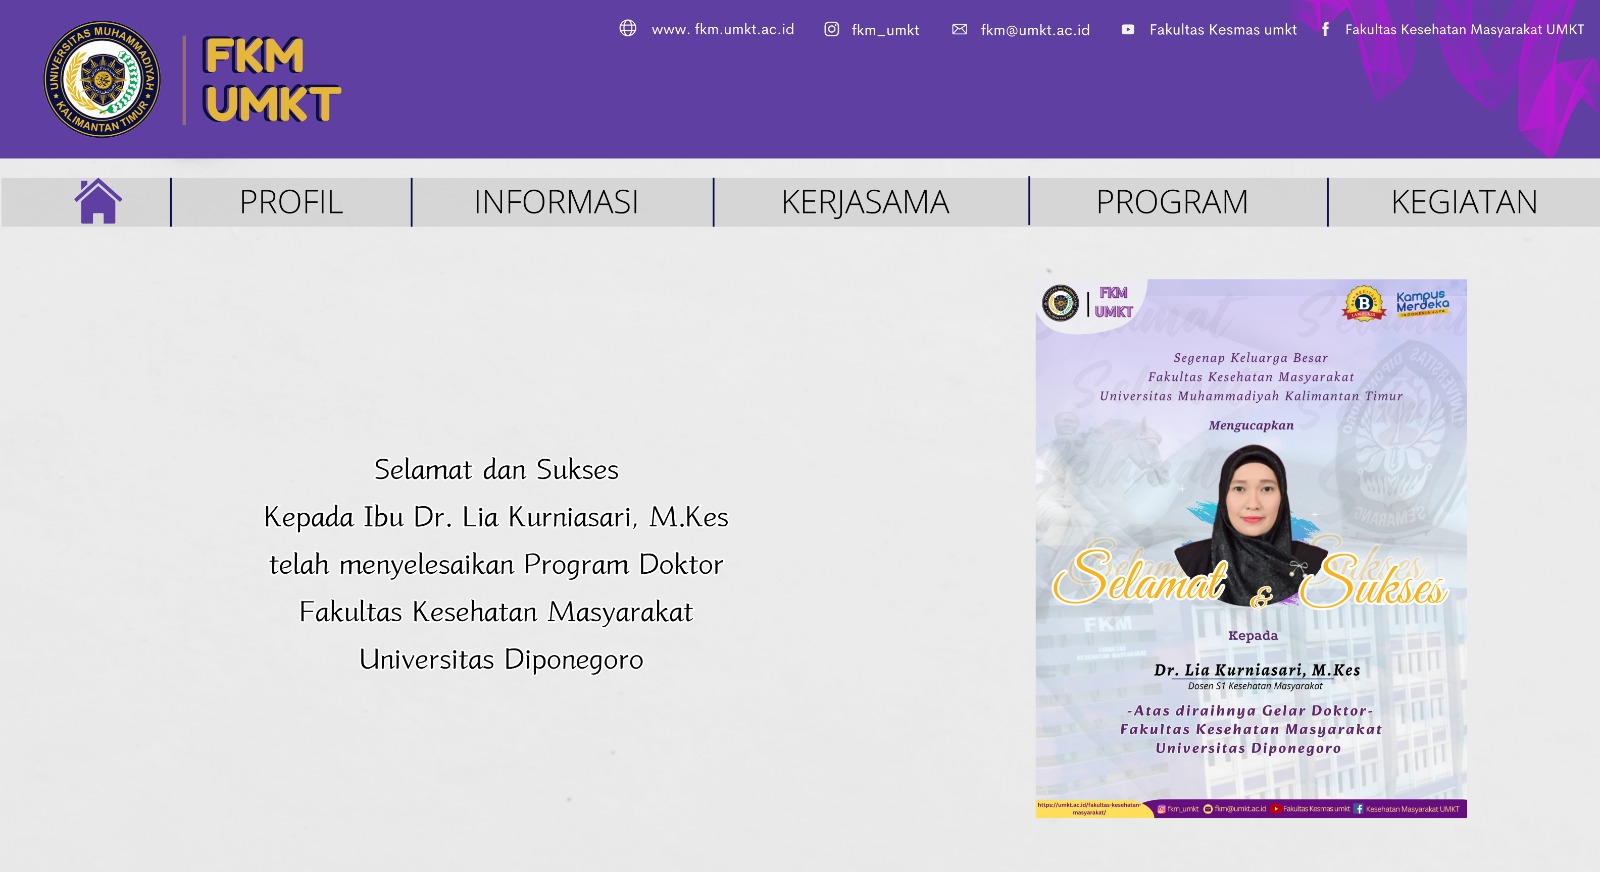Click the Facebook icon in header
The height and width of the screenshot is (872, 1600).
[1325, 29]
